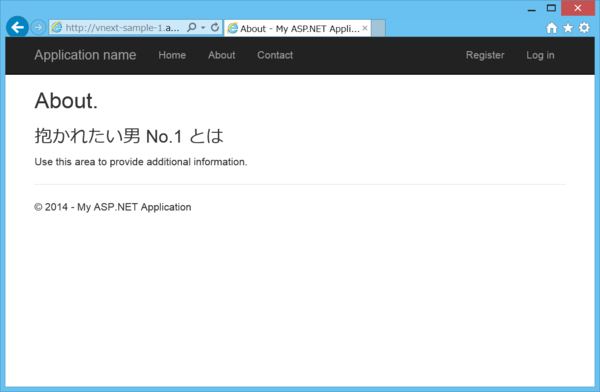Open browser Tools gear icon
Image resolution: width=600 pixels, height=392 pixels.
584,28
